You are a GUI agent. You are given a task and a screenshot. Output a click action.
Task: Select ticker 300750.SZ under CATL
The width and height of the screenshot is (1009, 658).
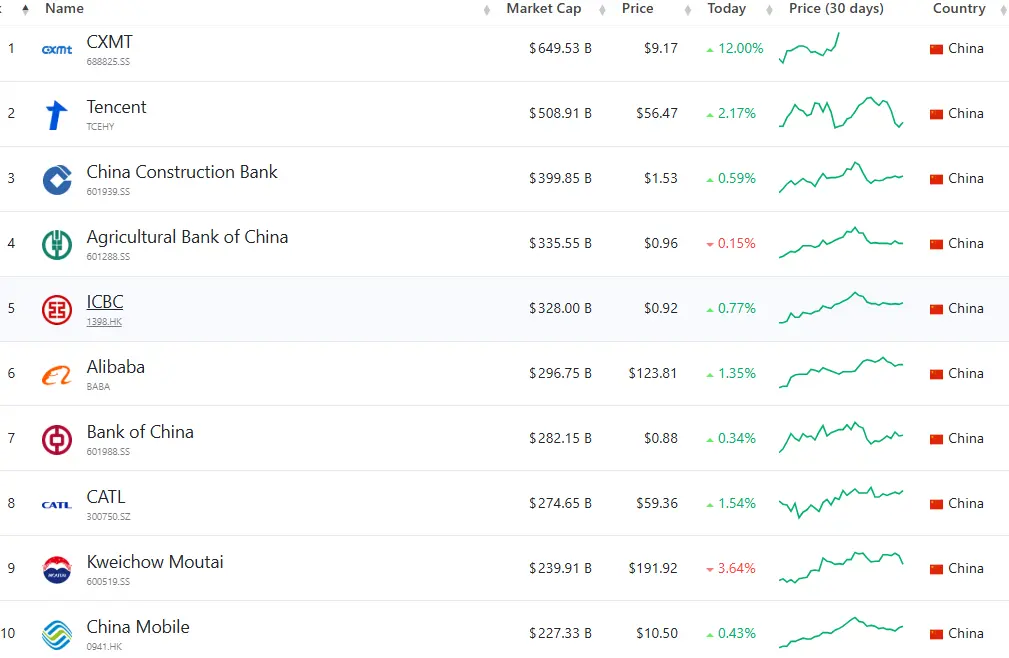108,516
